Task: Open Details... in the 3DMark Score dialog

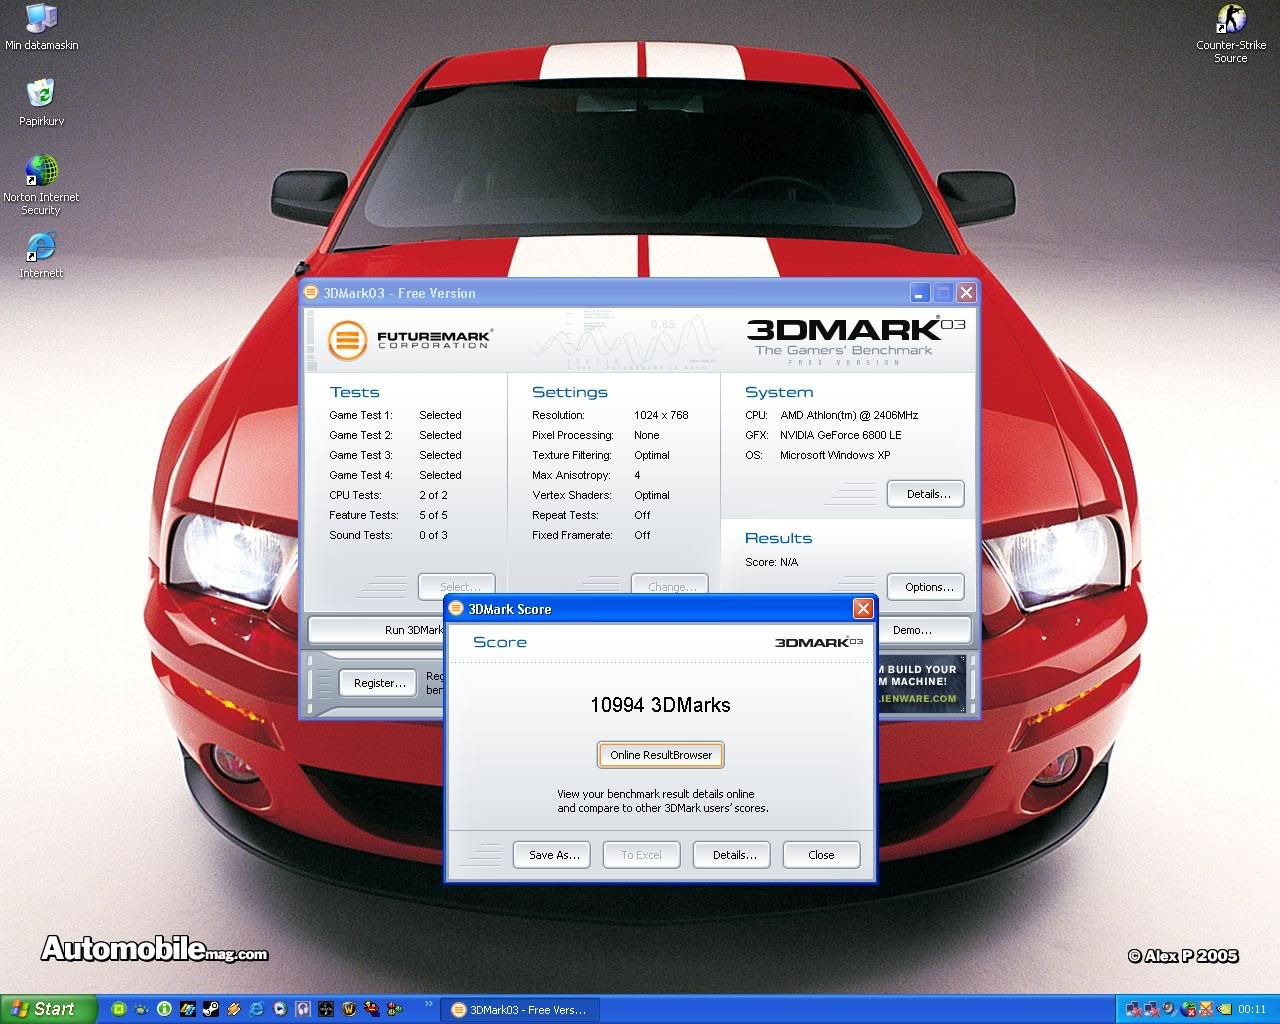Action: coord(734,855)
